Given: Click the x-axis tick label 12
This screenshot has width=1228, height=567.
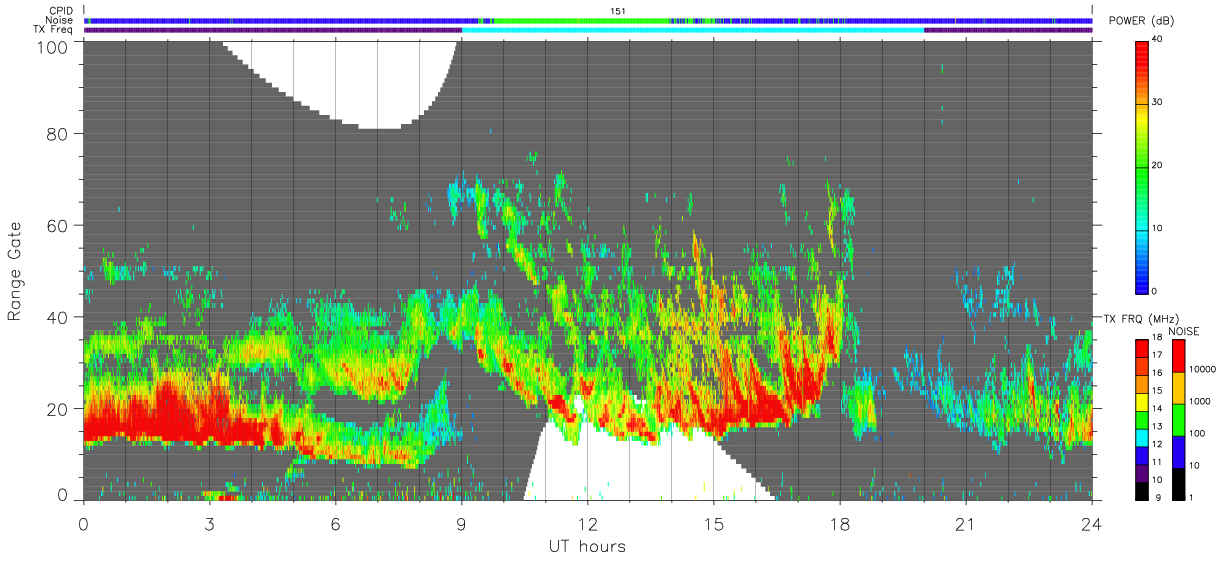Looking at the screenshot, I should click(x=587, y=524).
